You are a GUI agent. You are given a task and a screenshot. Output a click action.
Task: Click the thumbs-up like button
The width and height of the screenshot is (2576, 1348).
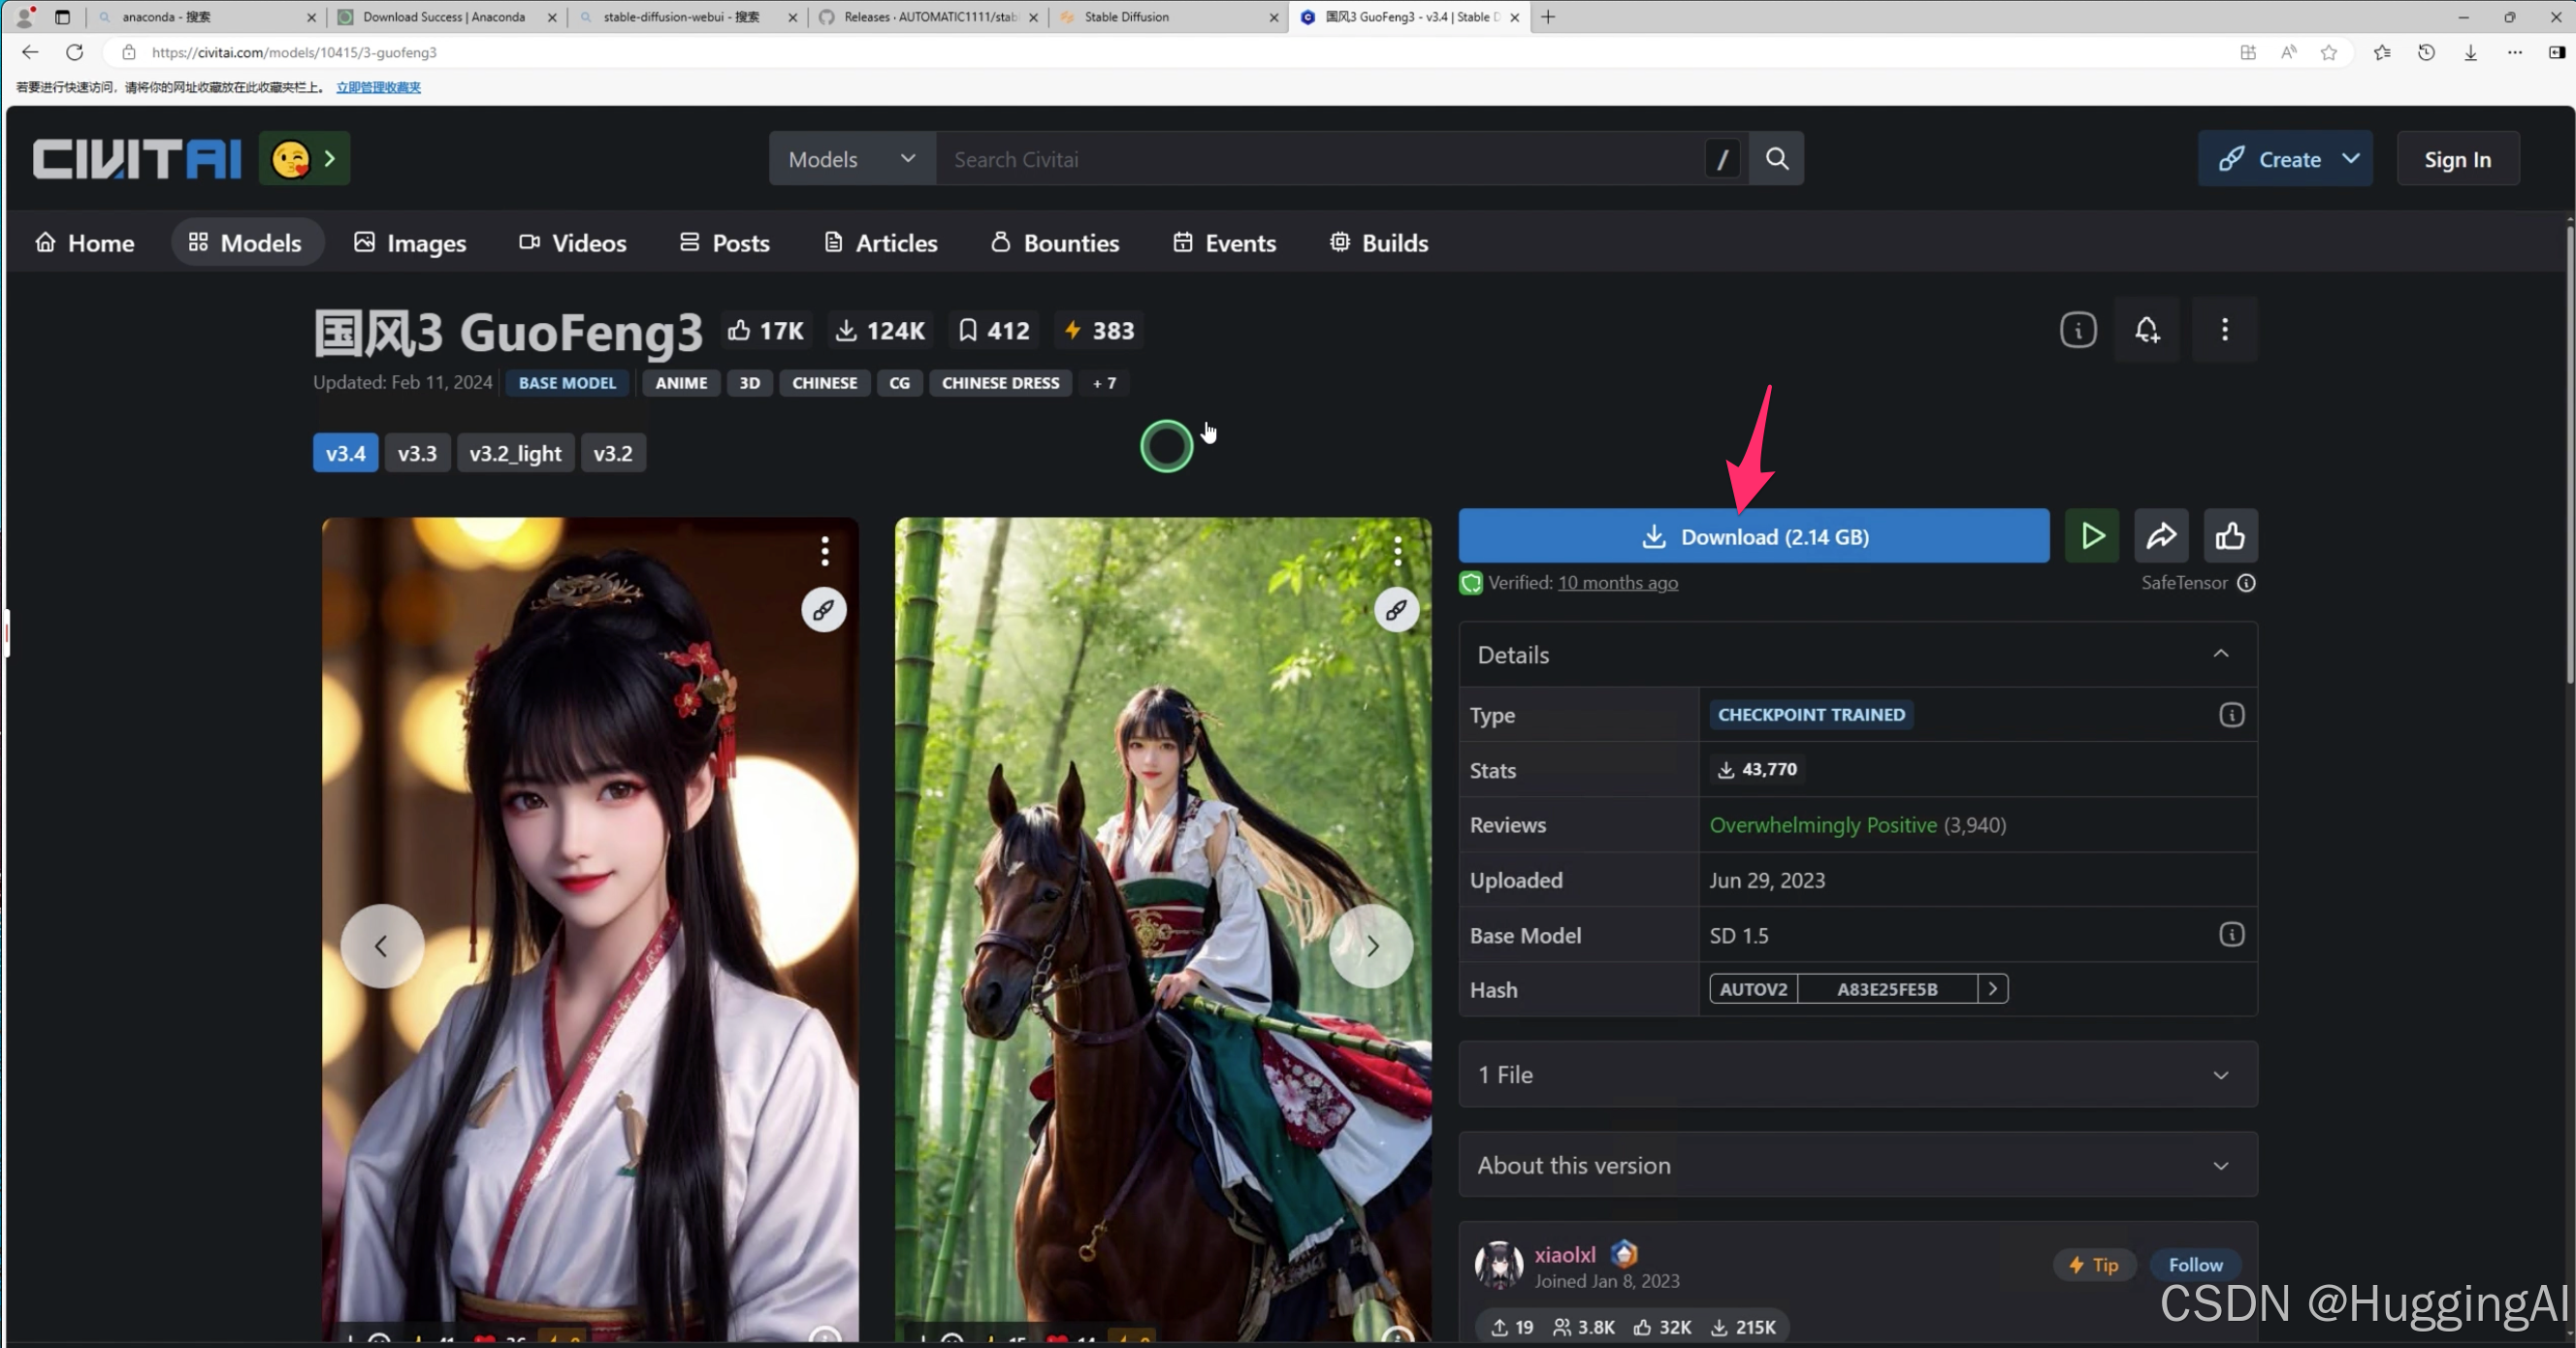[x=2230, y=536]
